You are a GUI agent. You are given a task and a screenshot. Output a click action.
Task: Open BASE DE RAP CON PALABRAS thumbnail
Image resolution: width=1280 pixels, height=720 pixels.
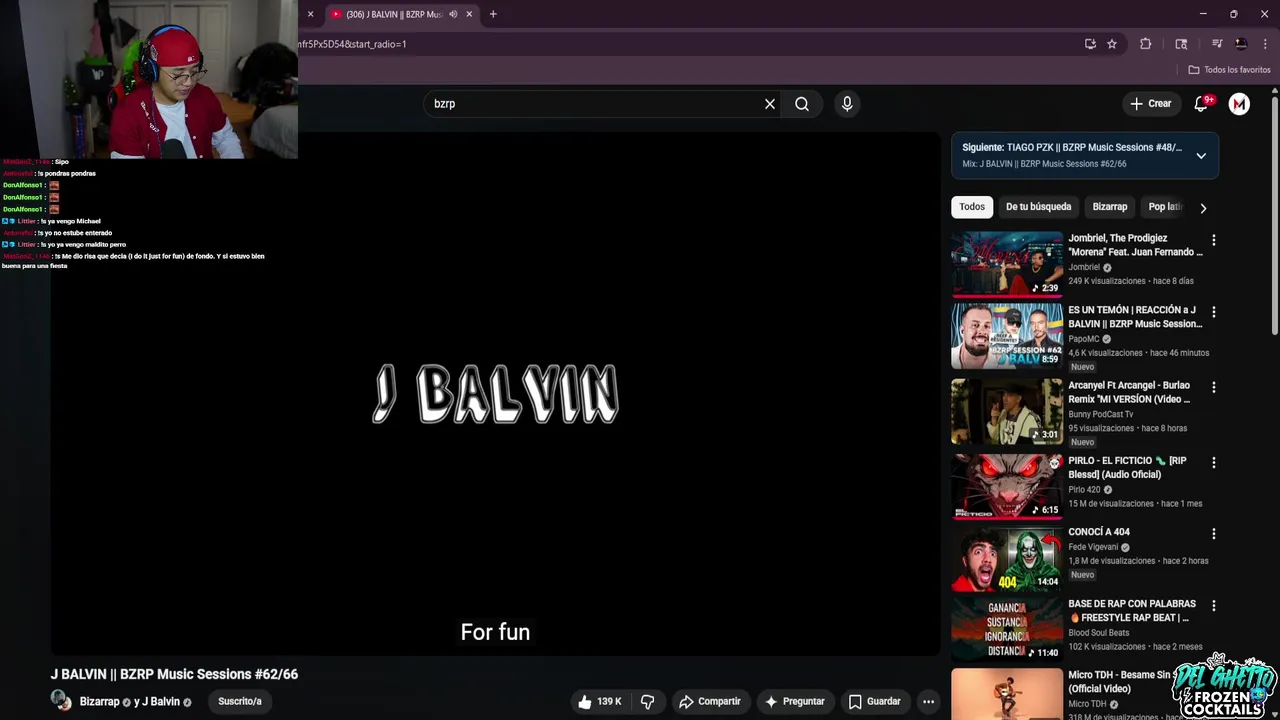click(x=1007, y=629)
